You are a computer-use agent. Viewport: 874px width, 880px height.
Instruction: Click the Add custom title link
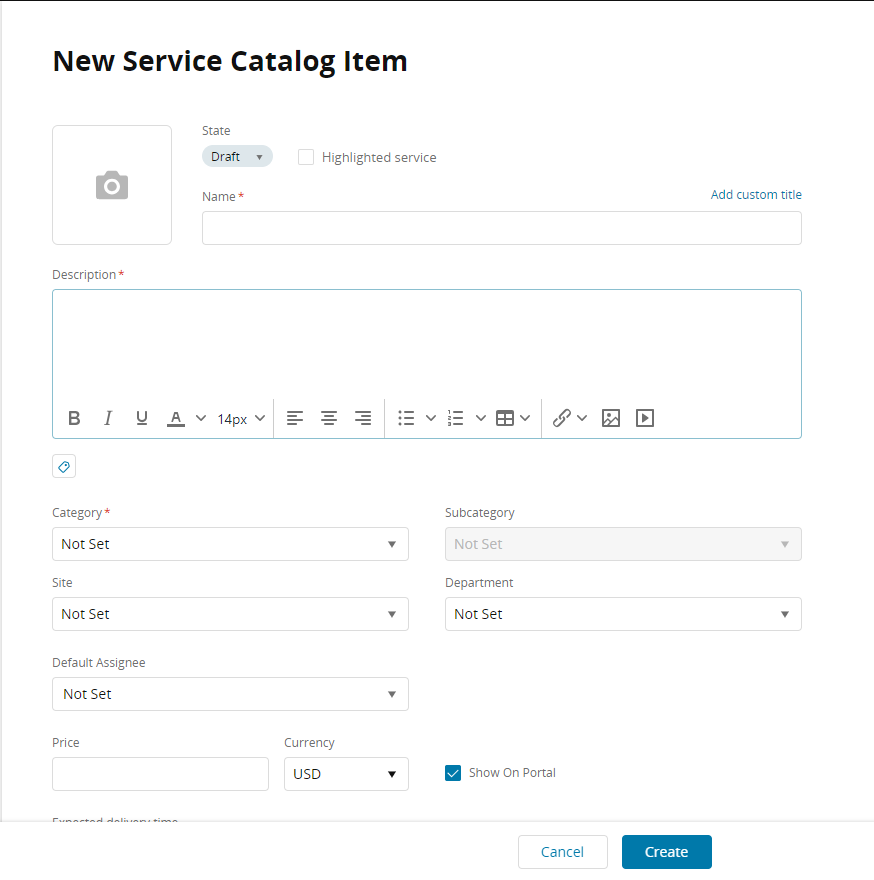coord(756,195)
